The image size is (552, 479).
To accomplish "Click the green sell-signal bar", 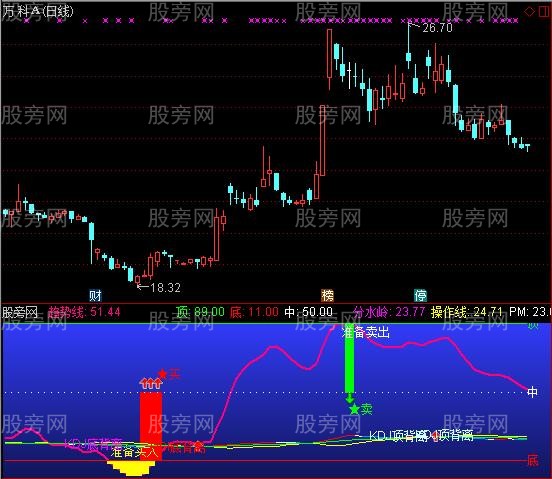I will pyautogui.click(x=349, y=358).
